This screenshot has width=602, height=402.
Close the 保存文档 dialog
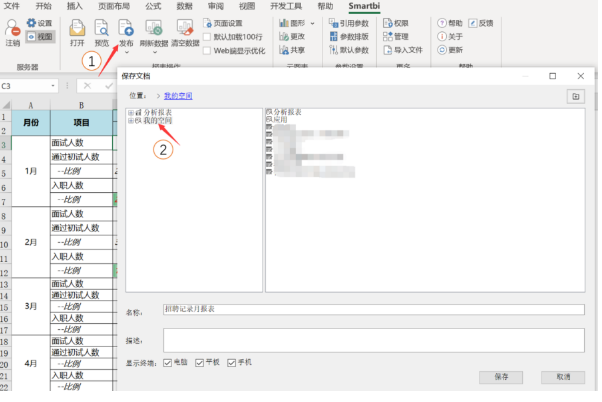point(580,76)
